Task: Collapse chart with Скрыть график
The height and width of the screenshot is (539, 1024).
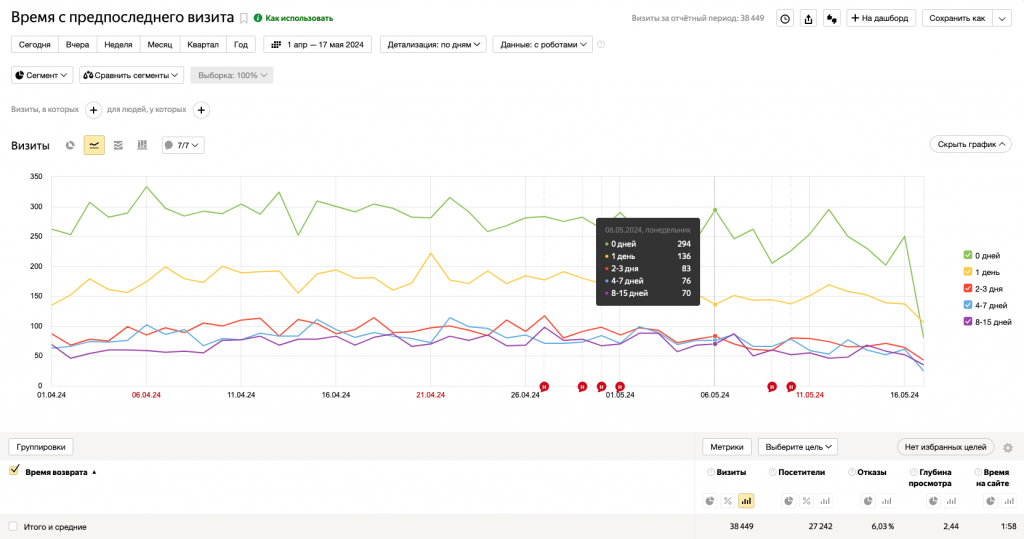Action: (971, 144)
